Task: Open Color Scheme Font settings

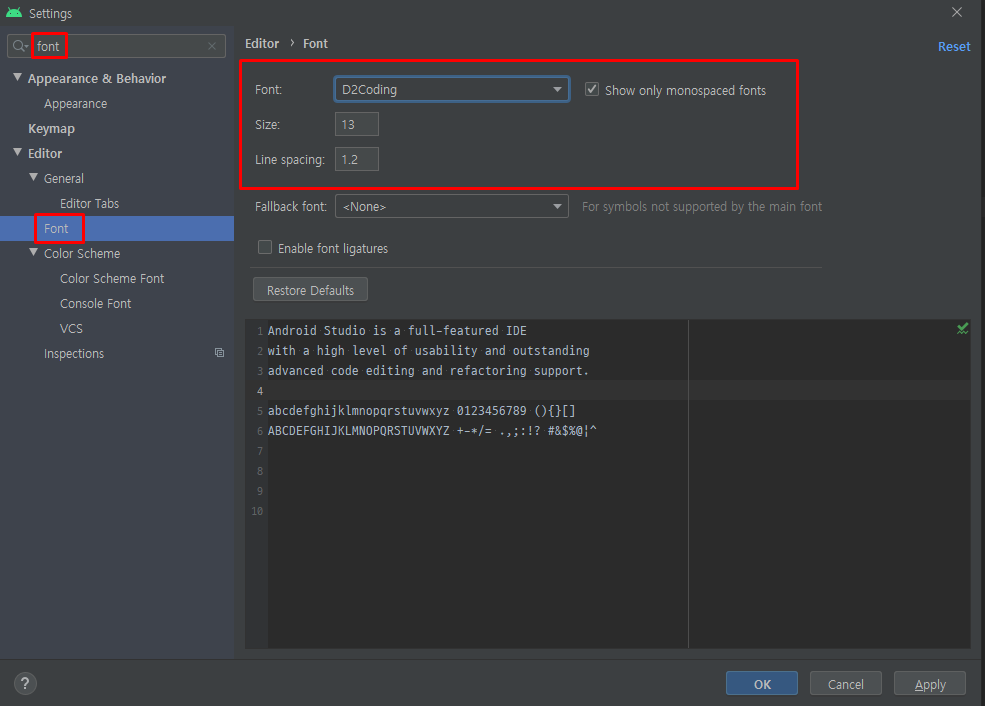Action: (112, 278)
